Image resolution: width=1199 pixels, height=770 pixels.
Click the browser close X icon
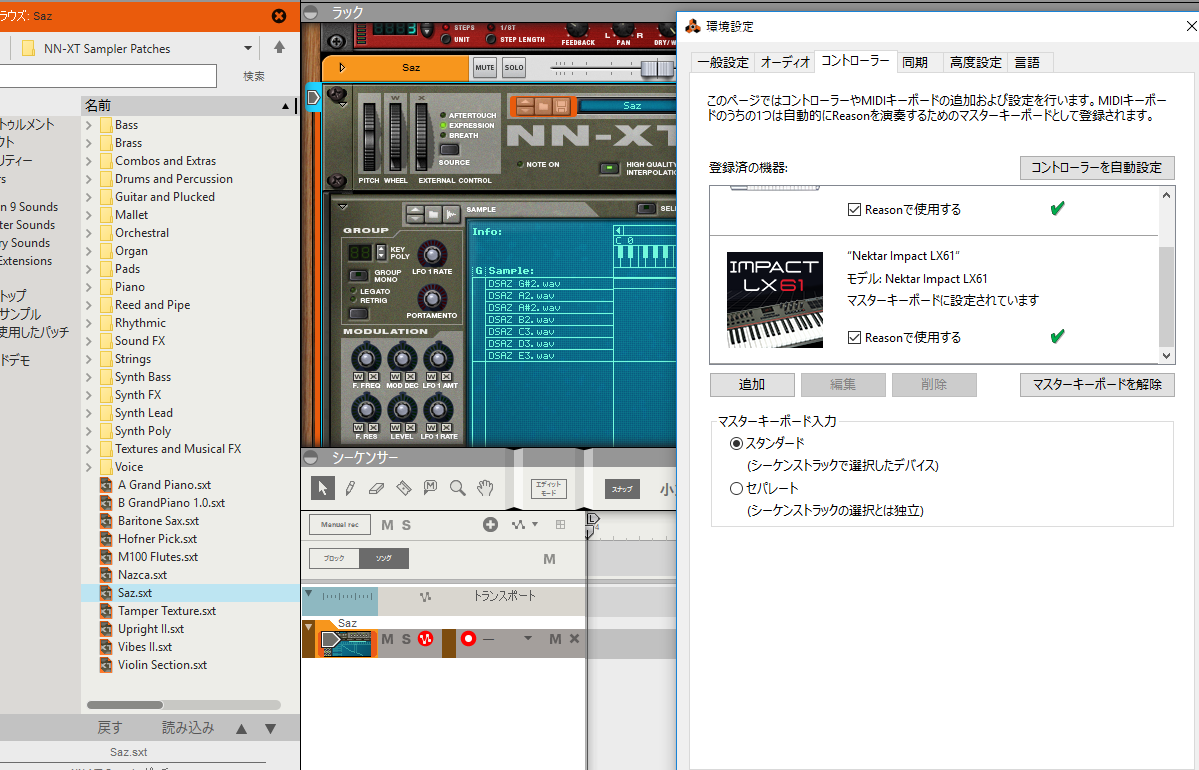coord(279,16)
